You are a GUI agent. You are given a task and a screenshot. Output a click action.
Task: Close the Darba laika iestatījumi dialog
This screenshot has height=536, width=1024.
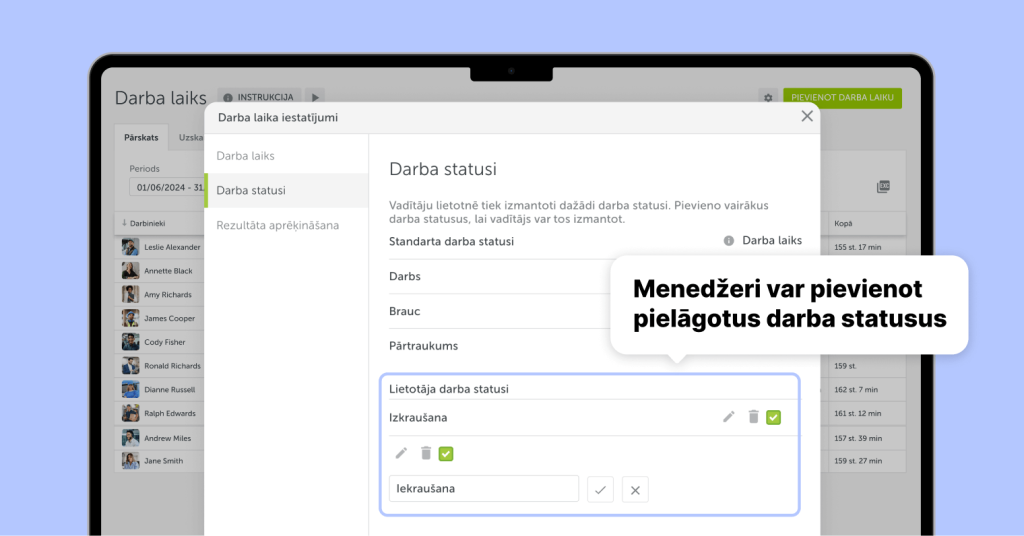pos(807,116)
